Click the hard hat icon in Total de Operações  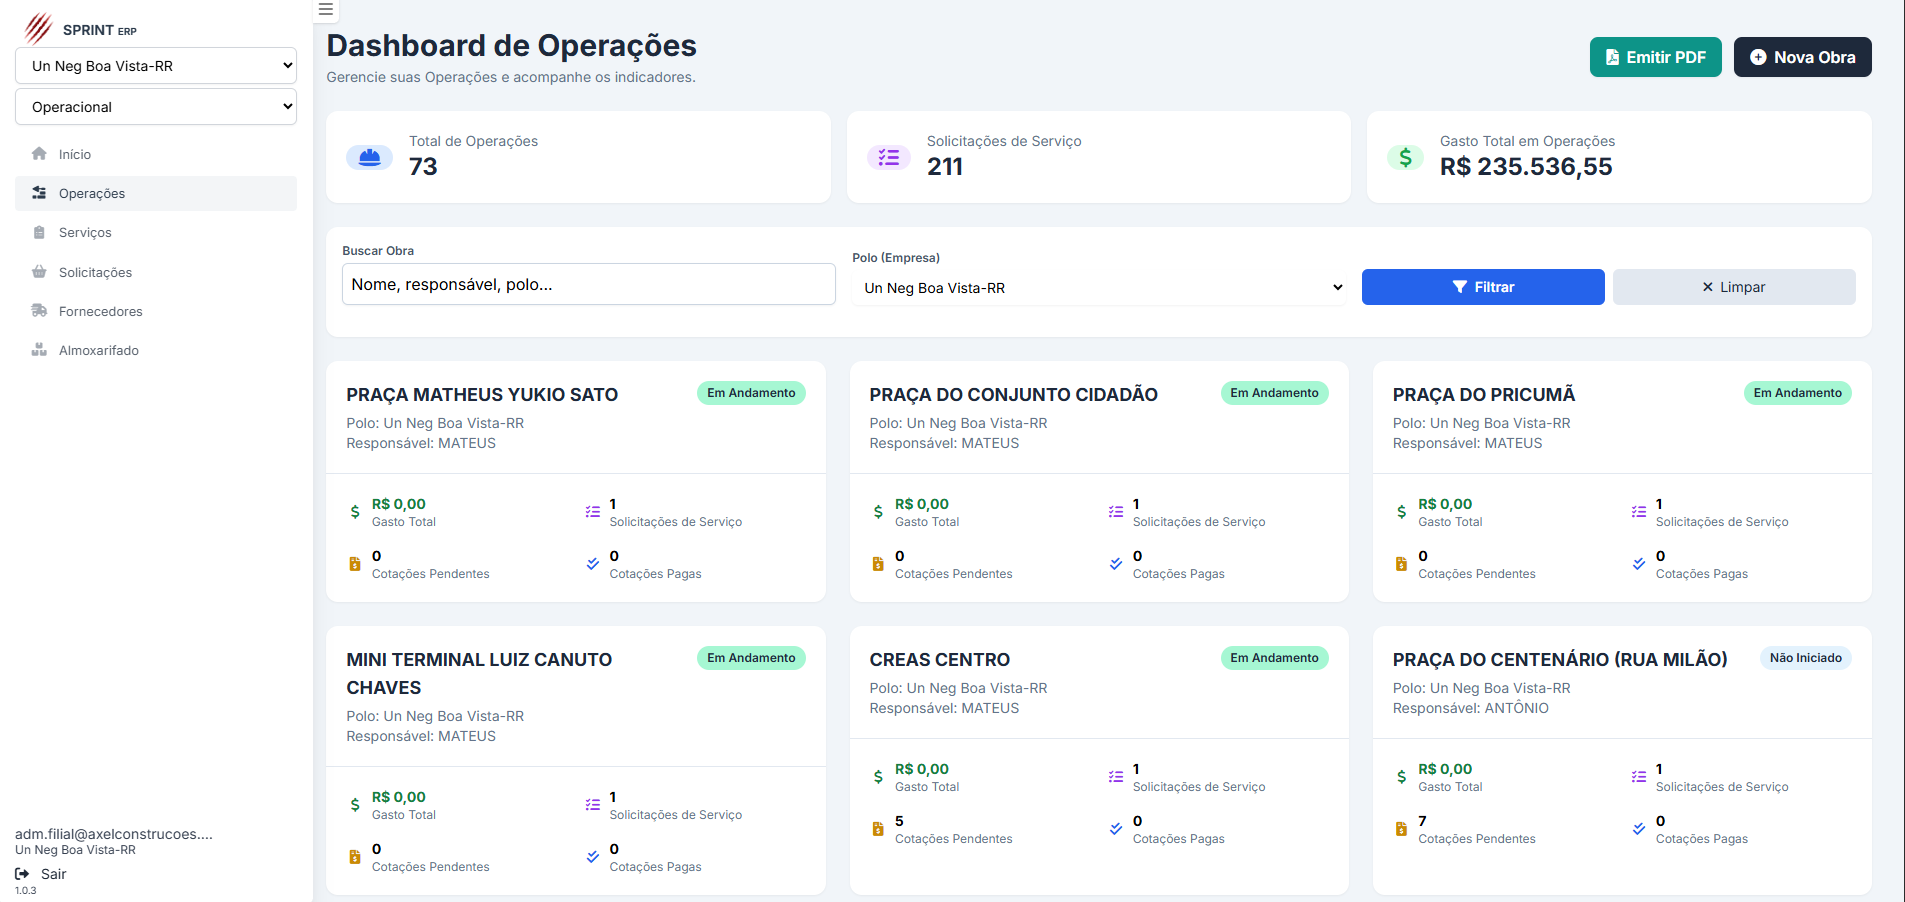(369, 157)
